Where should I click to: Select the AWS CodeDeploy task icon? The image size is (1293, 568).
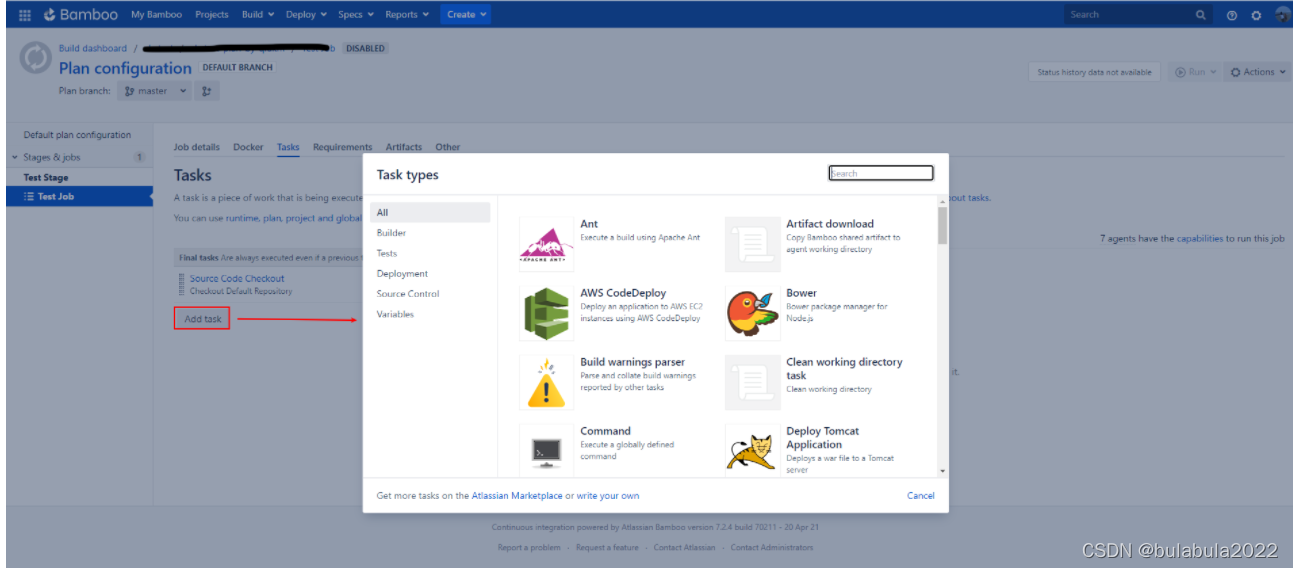click(546, 313)
